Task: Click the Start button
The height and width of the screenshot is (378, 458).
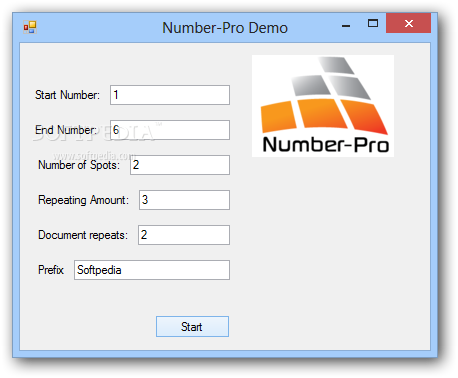Action: point(192,326)
